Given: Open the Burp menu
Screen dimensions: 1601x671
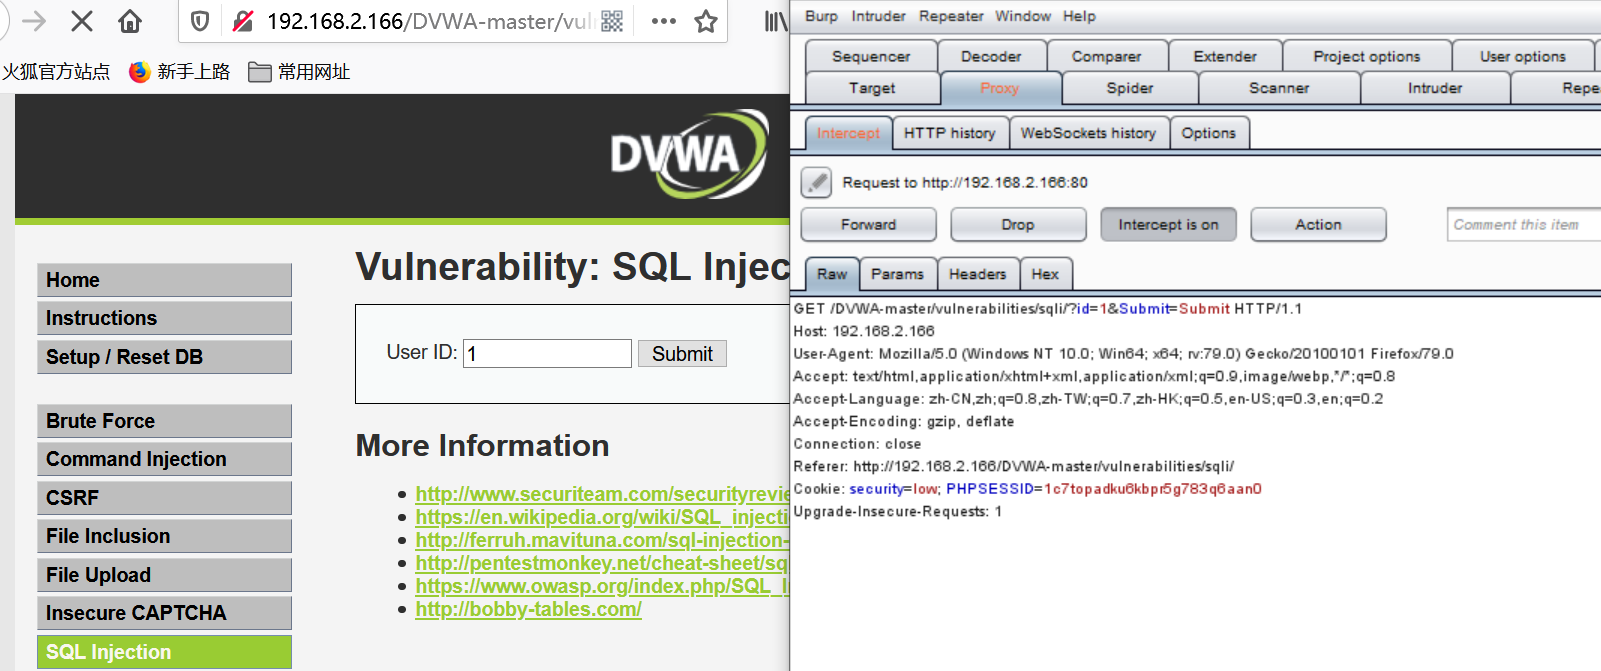Looking at the screenshot, I should click(821, 16).
